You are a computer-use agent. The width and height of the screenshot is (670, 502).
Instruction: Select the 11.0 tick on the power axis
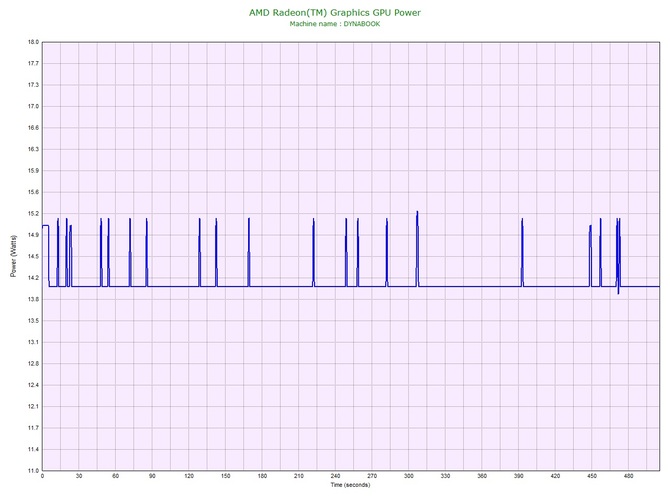click(32, 470)
